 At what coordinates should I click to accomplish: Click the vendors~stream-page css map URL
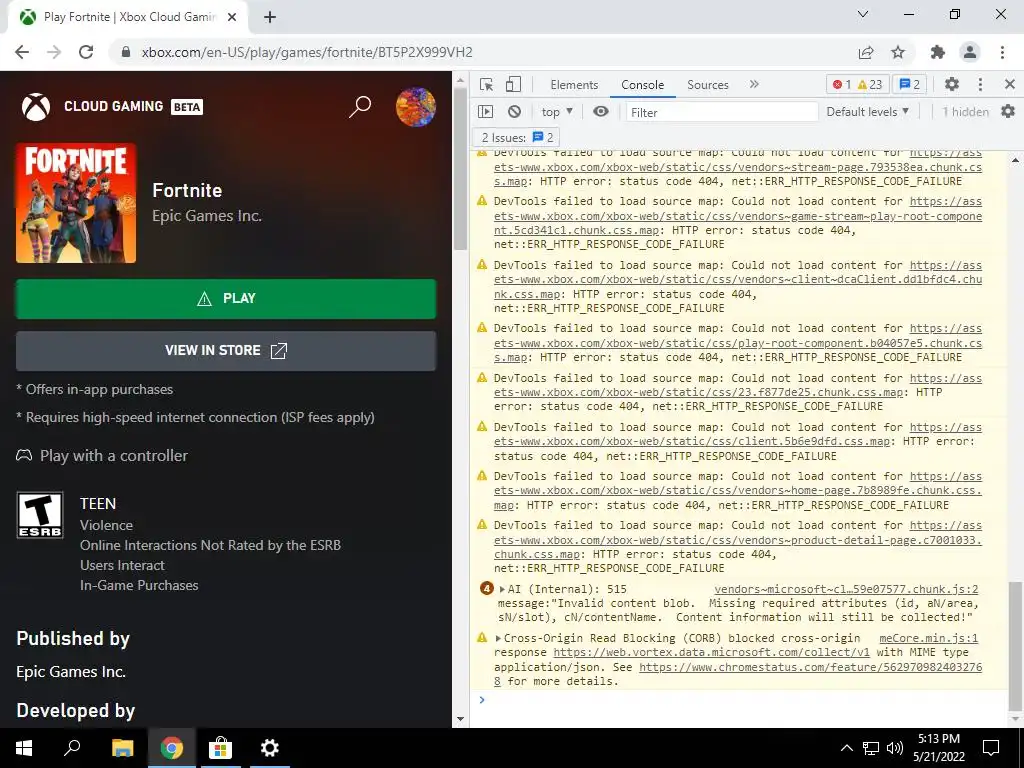(x=738, y=167)
